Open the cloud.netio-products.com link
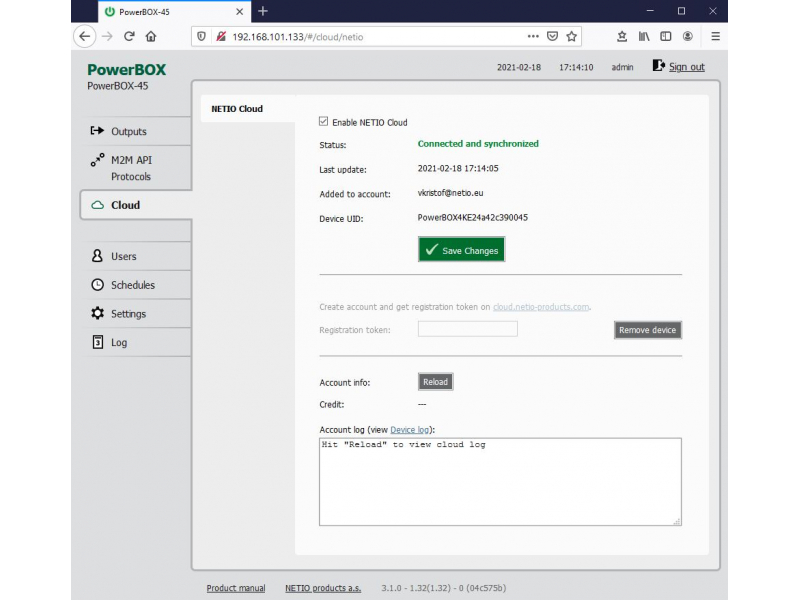Screen dimensions: 800x600 click(x=541, y=307)
